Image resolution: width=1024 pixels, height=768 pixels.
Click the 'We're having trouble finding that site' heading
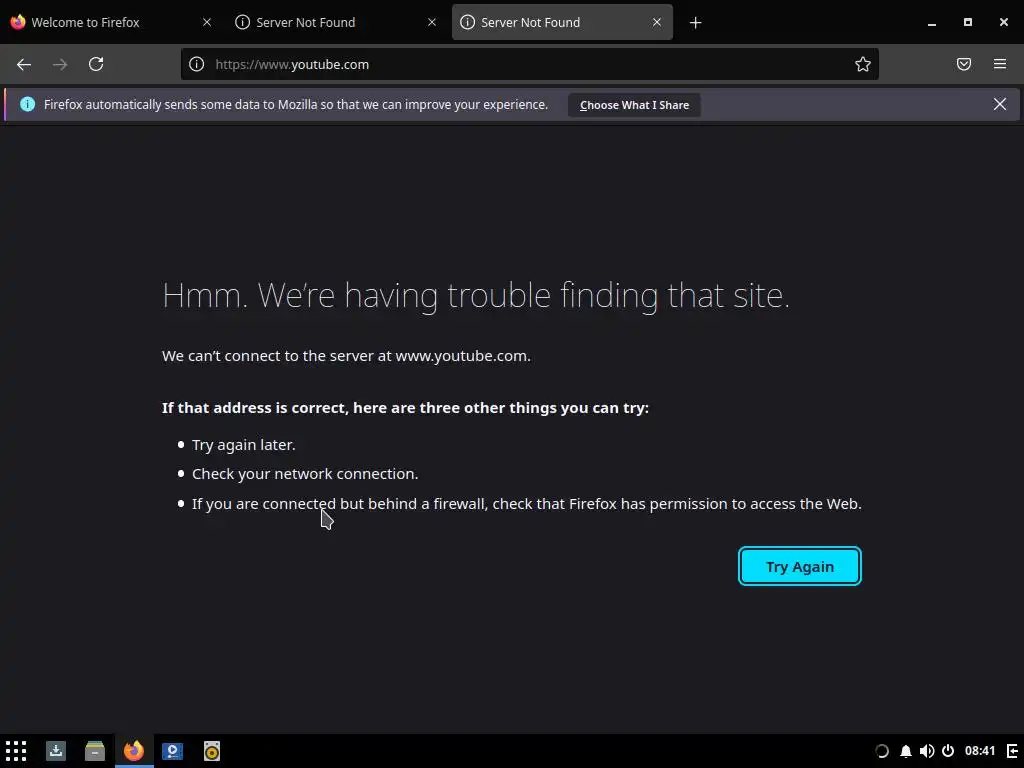point(476,295)
